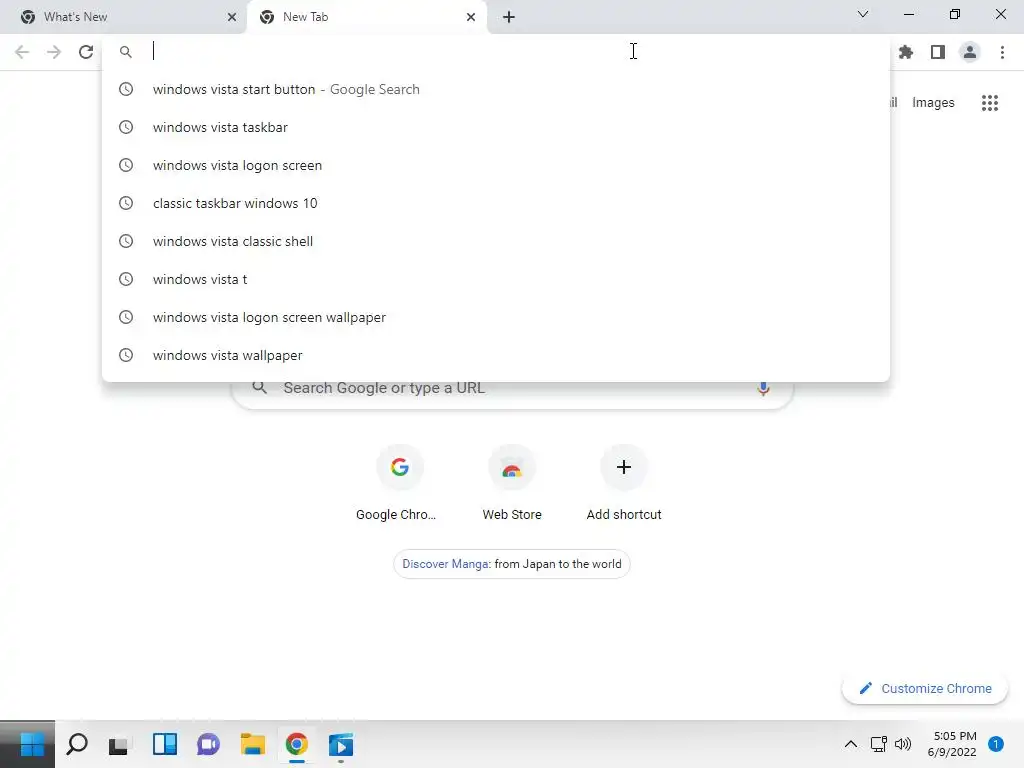The height and width of the screenshot is (768, 1024).
Task: Open the Web Store shortcut tile
Action: tap(512, 483)
